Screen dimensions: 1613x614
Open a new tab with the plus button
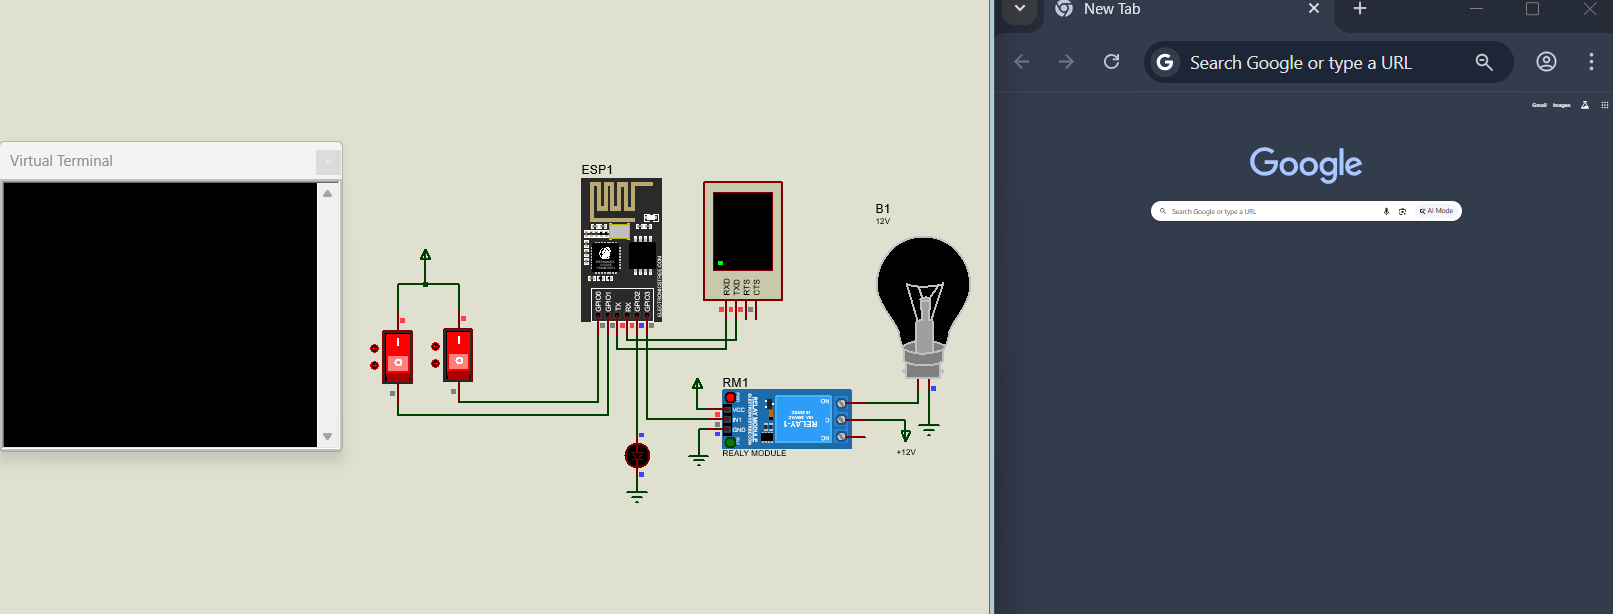[1360, 9]
